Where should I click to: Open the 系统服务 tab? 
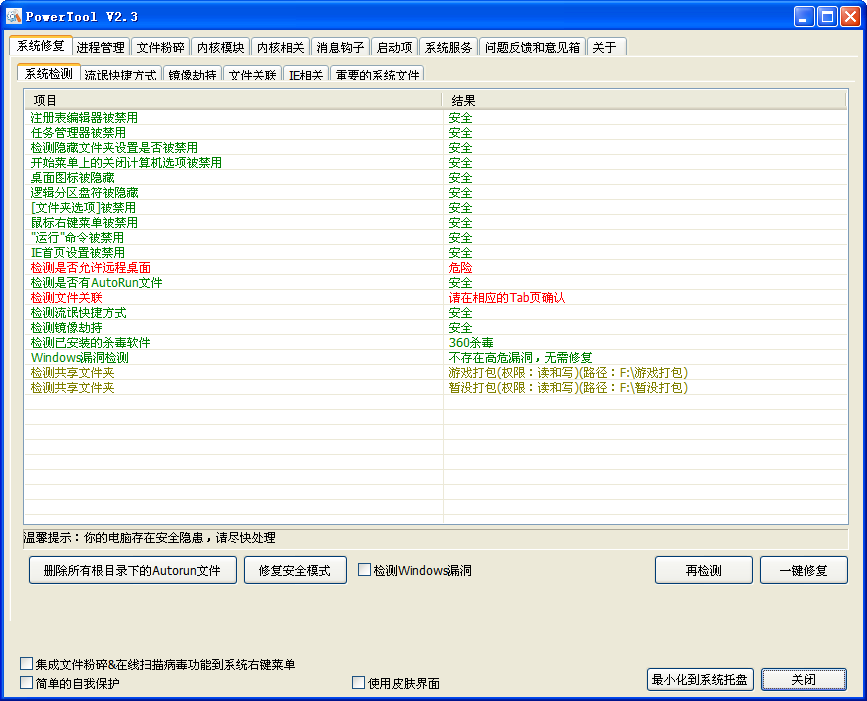(448, 47)
